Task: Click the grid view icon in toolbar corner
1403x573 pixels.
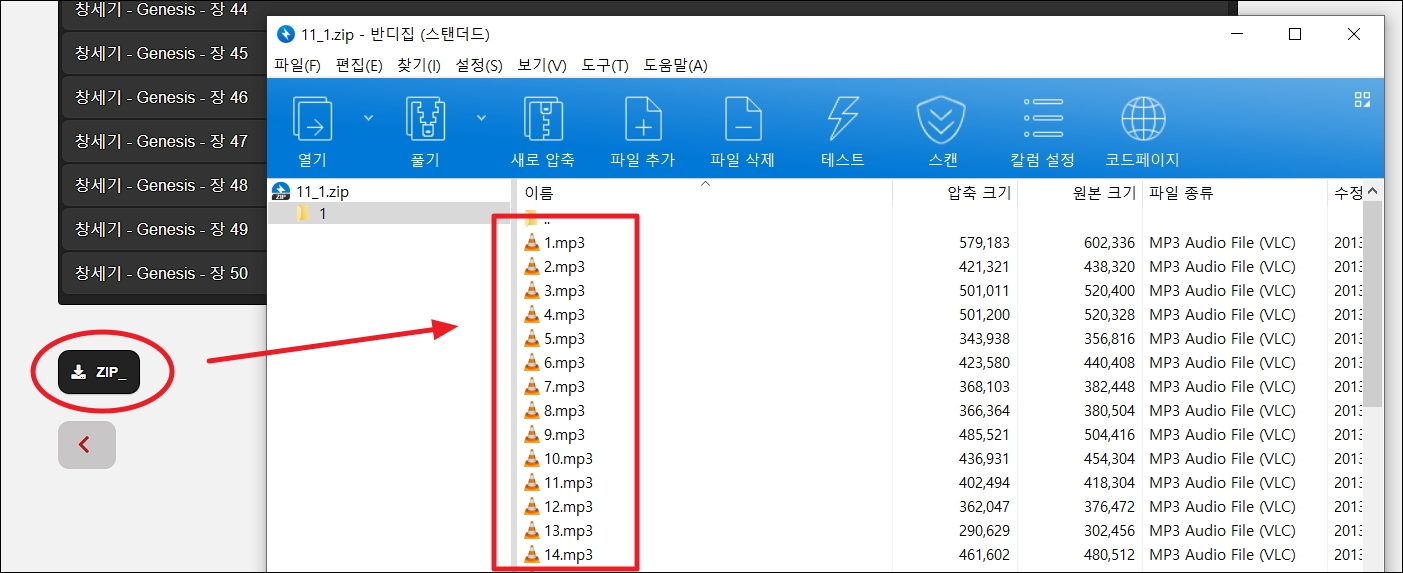Action: [1362, 98]
